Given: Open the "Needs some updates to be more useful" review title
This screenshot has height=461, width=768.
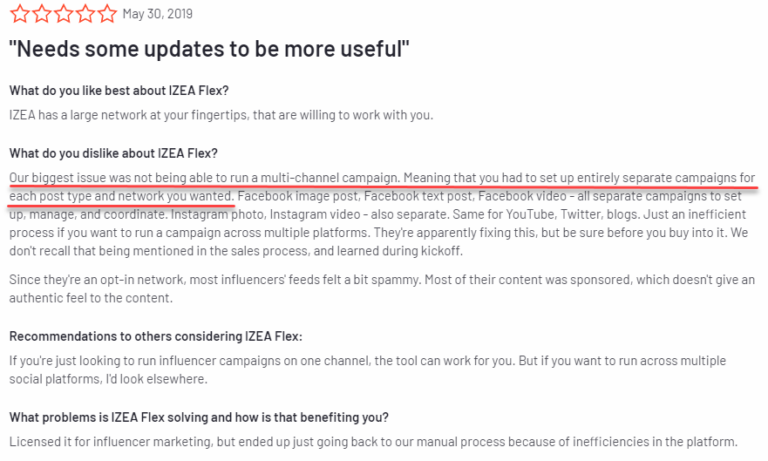Looking at the screenshot, I should (x=209, y=49).
